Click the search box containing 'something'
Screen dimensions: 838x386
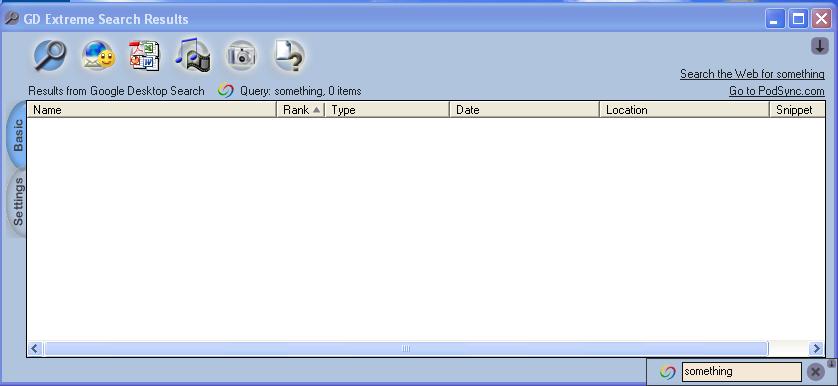click(741, 372)
